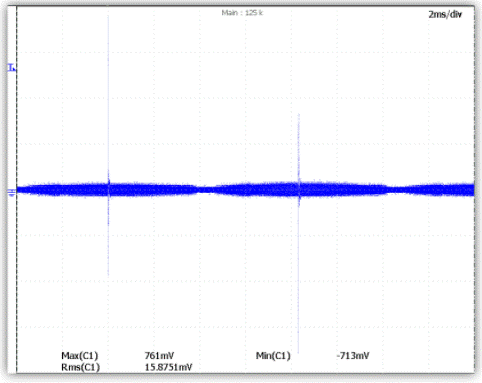
Task: Click the 15.8751mV RMS value
Action: pos(168,367)
